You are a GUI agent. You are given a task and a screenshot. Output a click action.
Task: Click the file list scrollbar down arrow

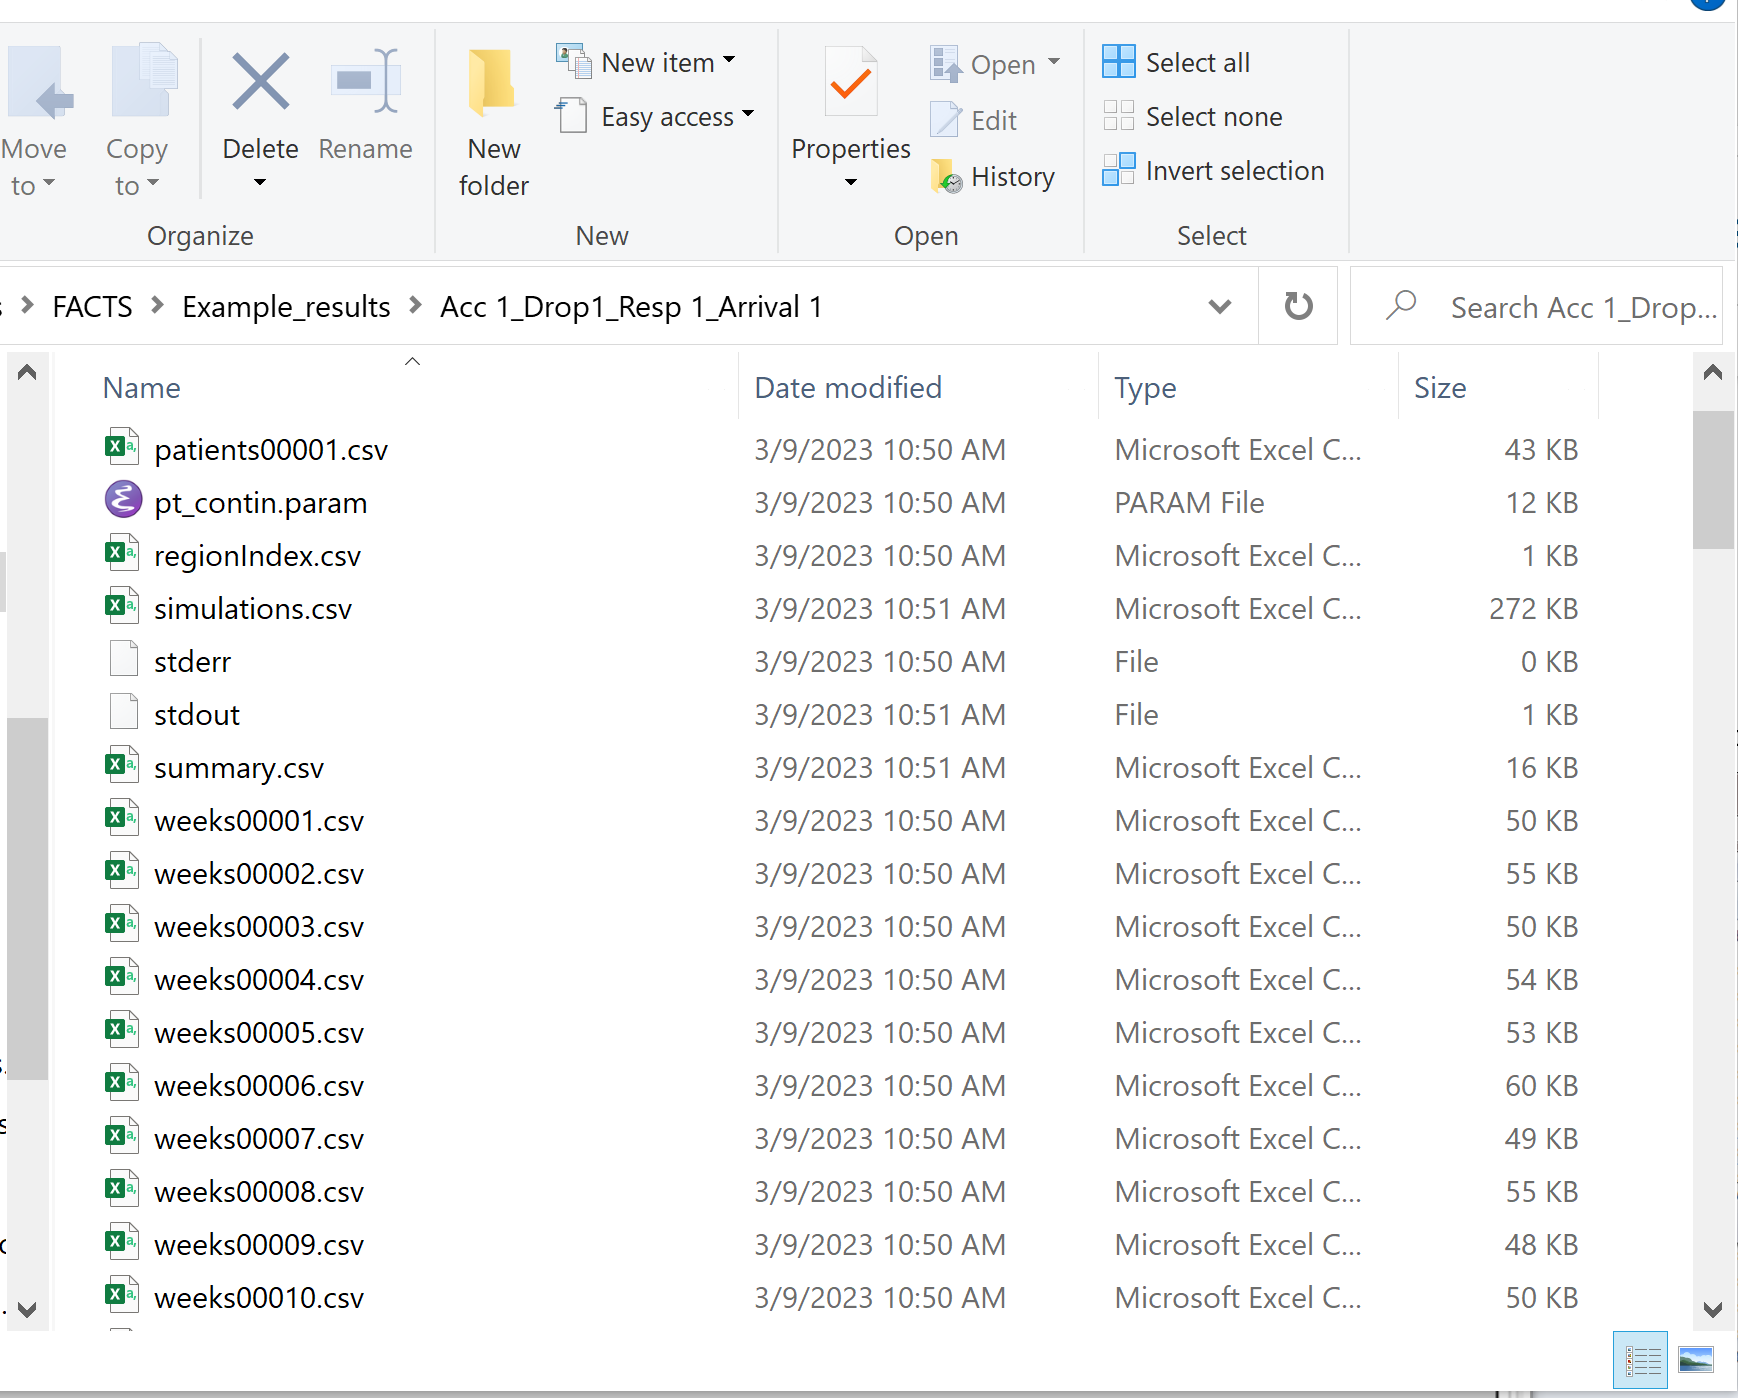click(1712, 1309)
